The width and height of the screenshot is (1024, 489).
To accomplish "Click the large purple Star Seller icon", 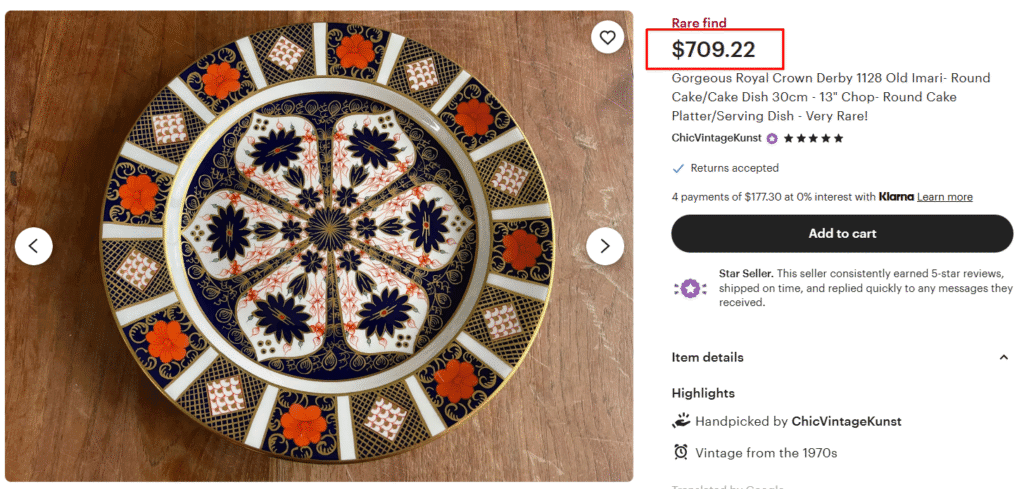I will pos(690,287).
